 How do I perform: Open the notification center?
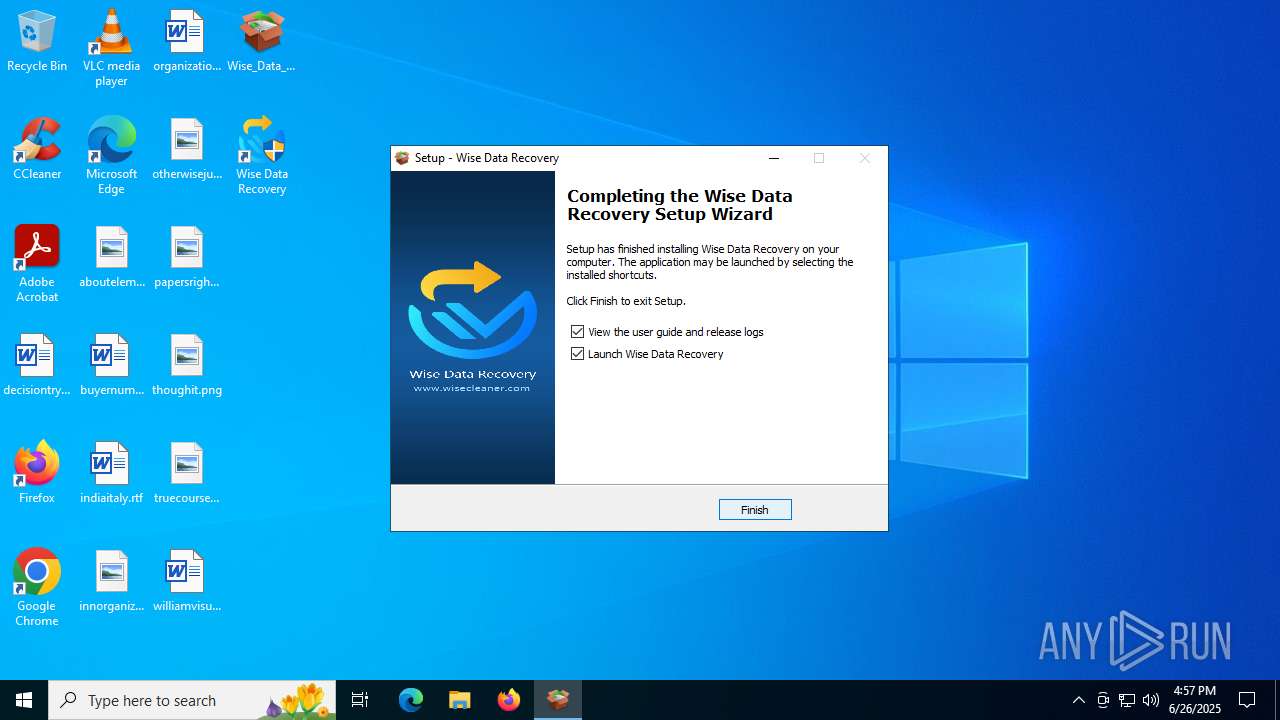[1247, 700]
